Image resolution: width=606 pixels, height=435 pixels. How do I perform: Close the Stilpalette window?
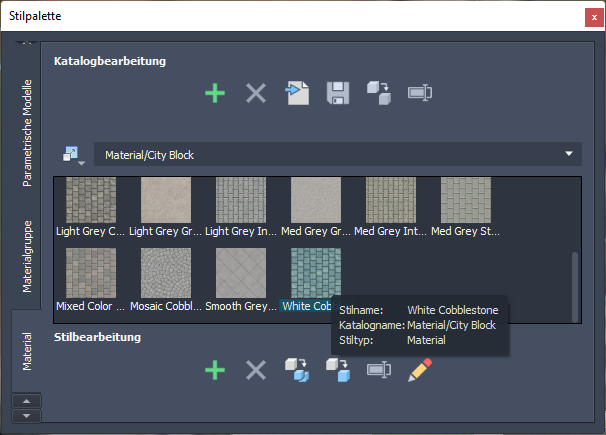594,17
